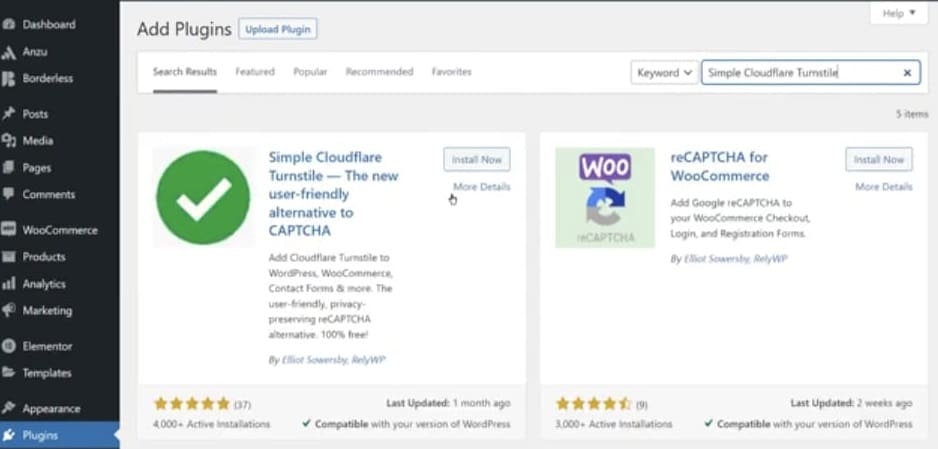Open the Analytics bar chart icon
938x449 pixels.
[8, 284]
